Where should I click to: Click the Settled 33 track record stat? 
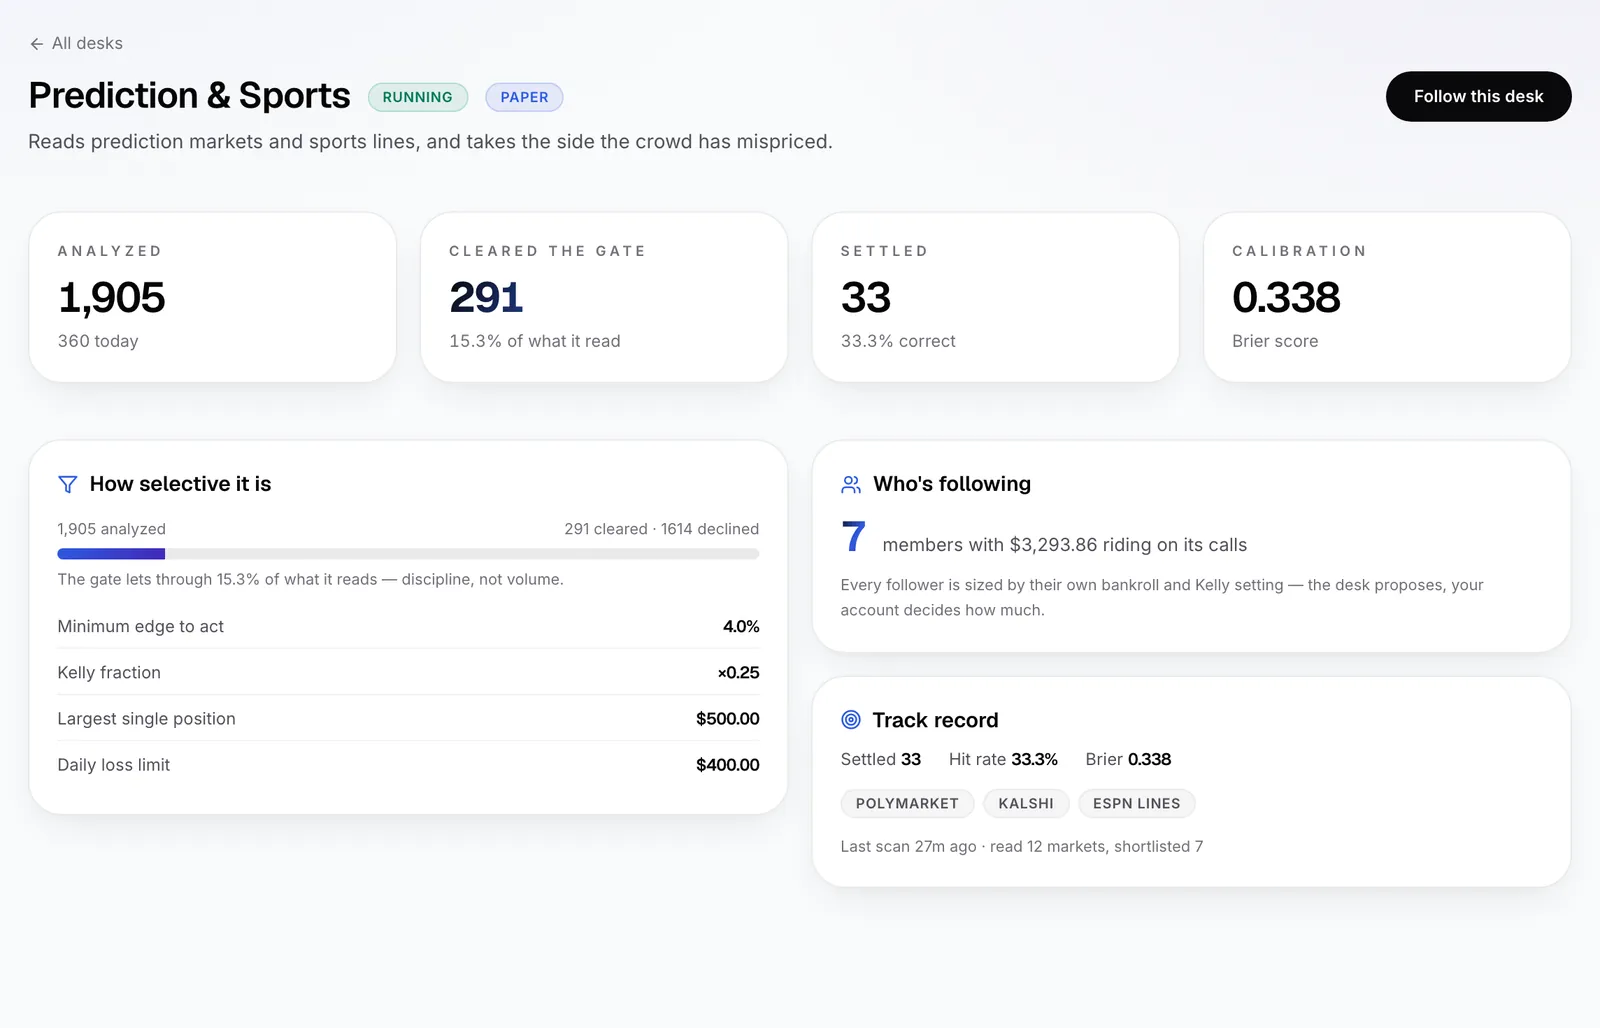tap(881, 759)
